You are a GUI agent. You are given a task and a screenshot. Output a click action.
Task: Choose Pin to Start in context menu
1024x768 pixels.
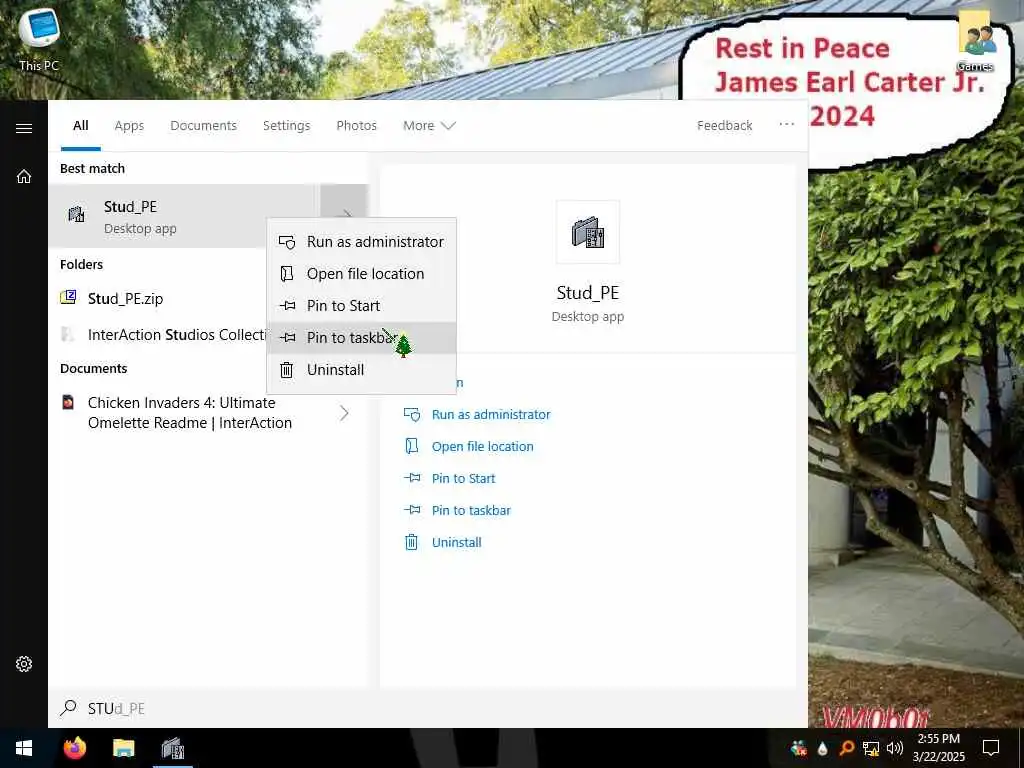pyautogui.click(x=361, y=306)
